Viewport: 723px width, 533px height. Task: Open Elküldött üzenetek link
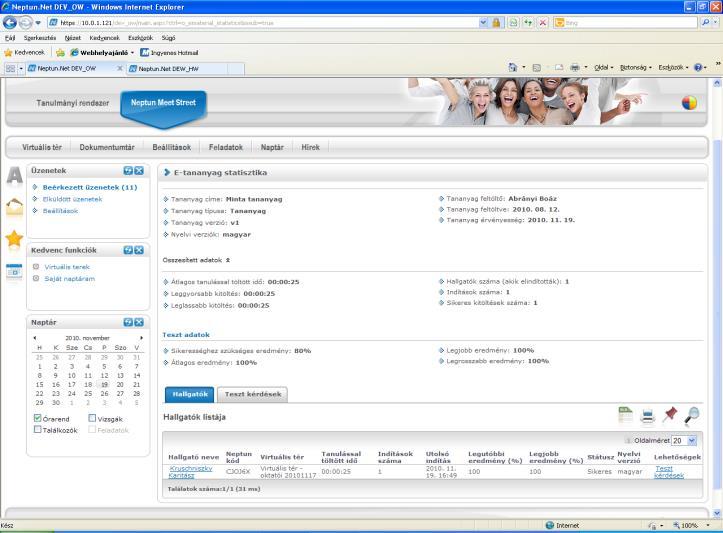(x=72, y=199)
